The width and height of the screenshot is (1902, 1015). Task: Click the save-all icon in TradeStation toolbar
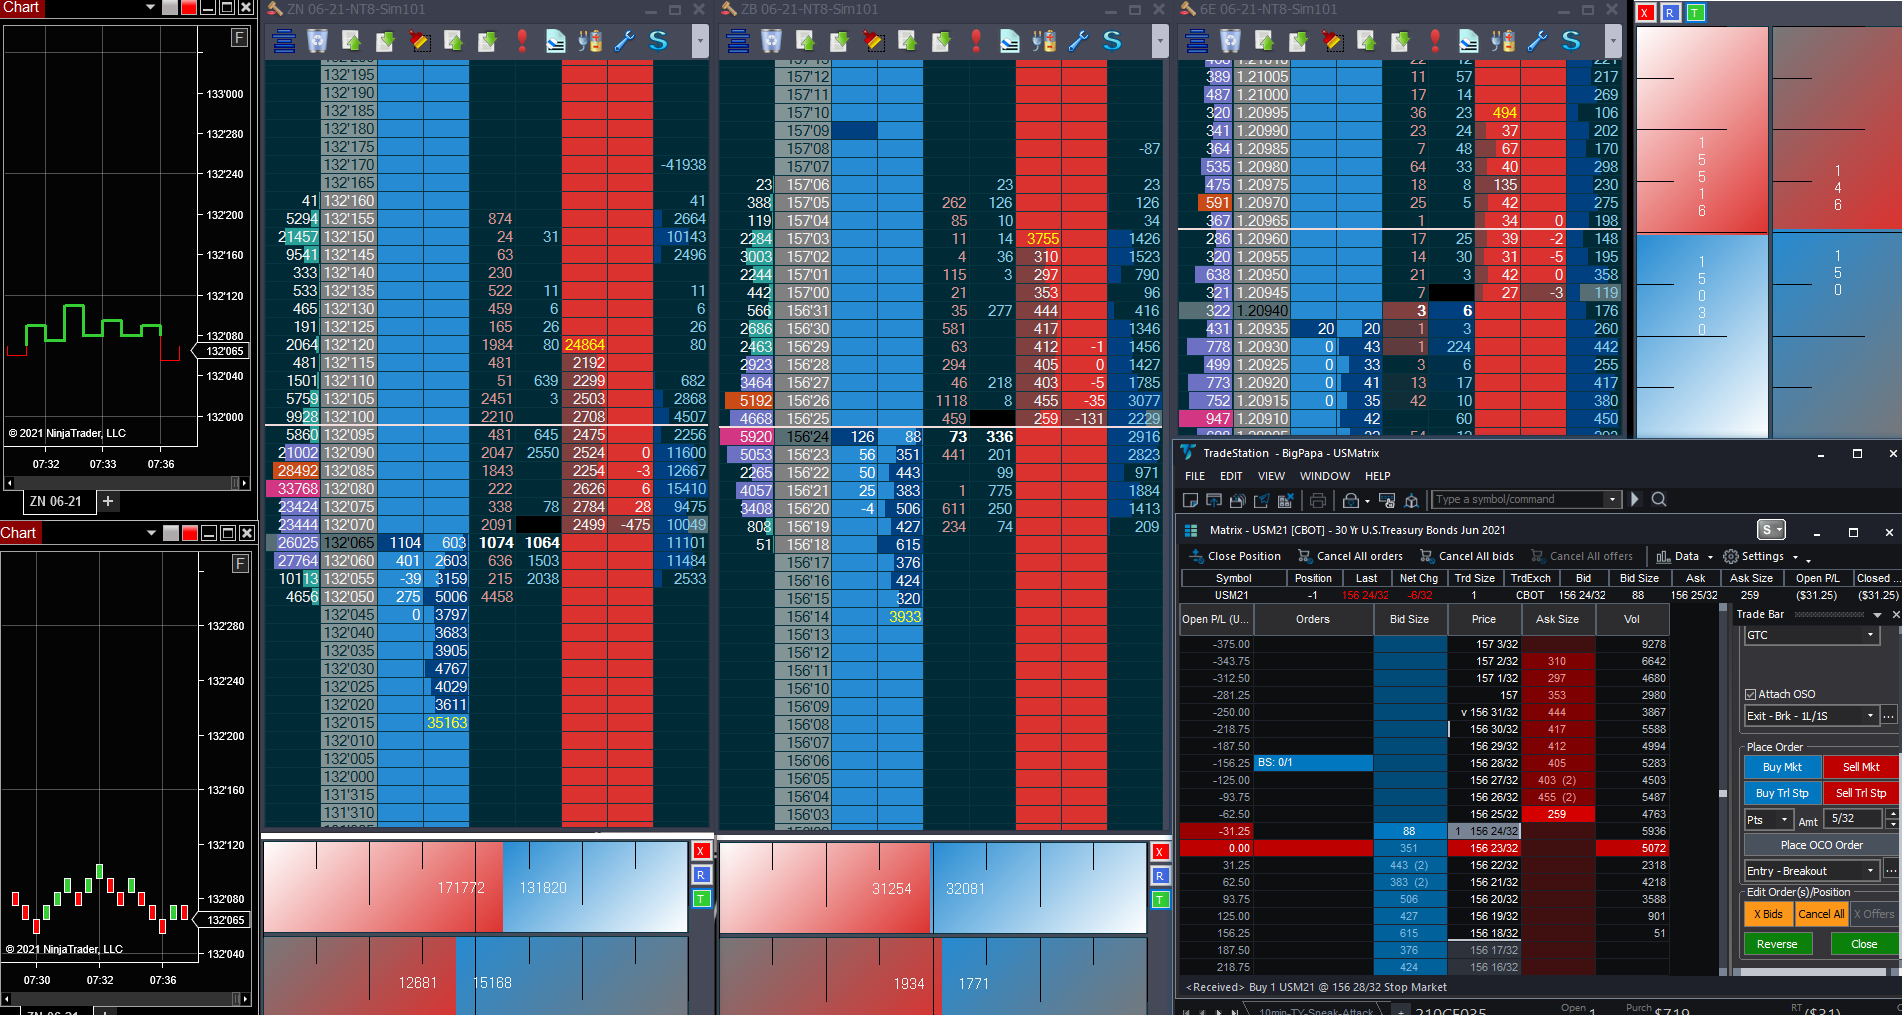pos(1238,500)
